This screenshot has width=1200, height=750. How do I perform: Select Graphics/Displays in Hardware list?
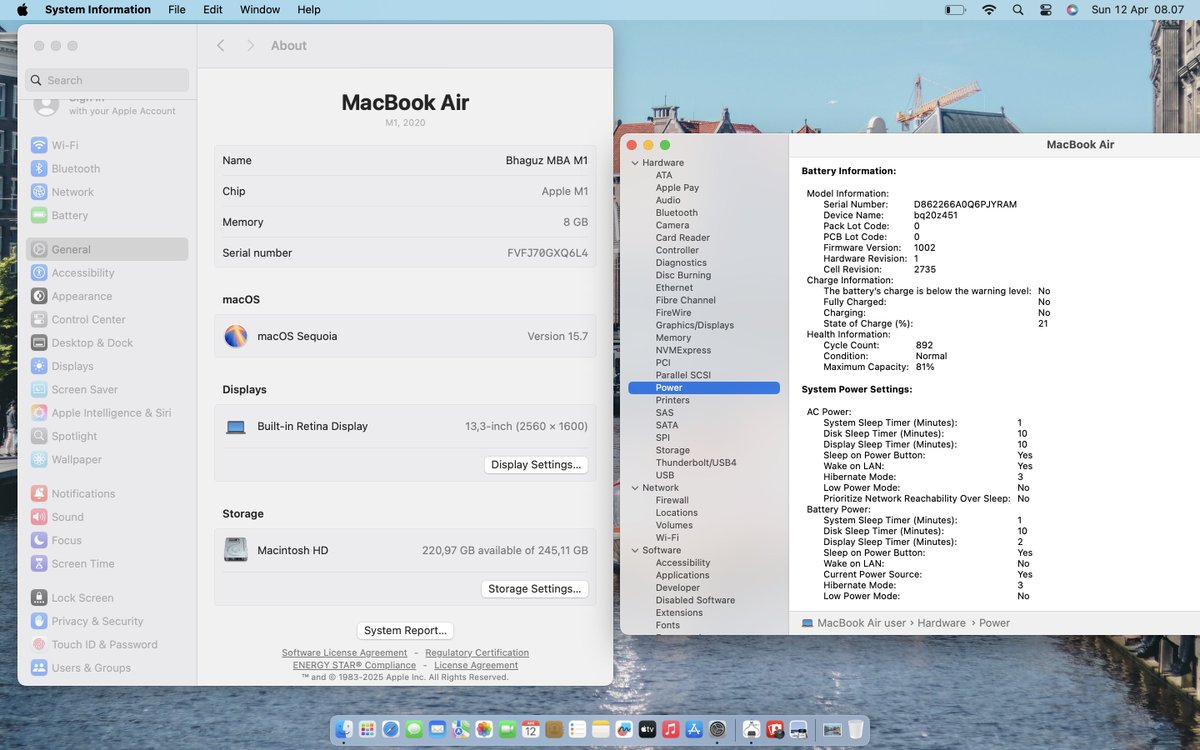point(695,325)
